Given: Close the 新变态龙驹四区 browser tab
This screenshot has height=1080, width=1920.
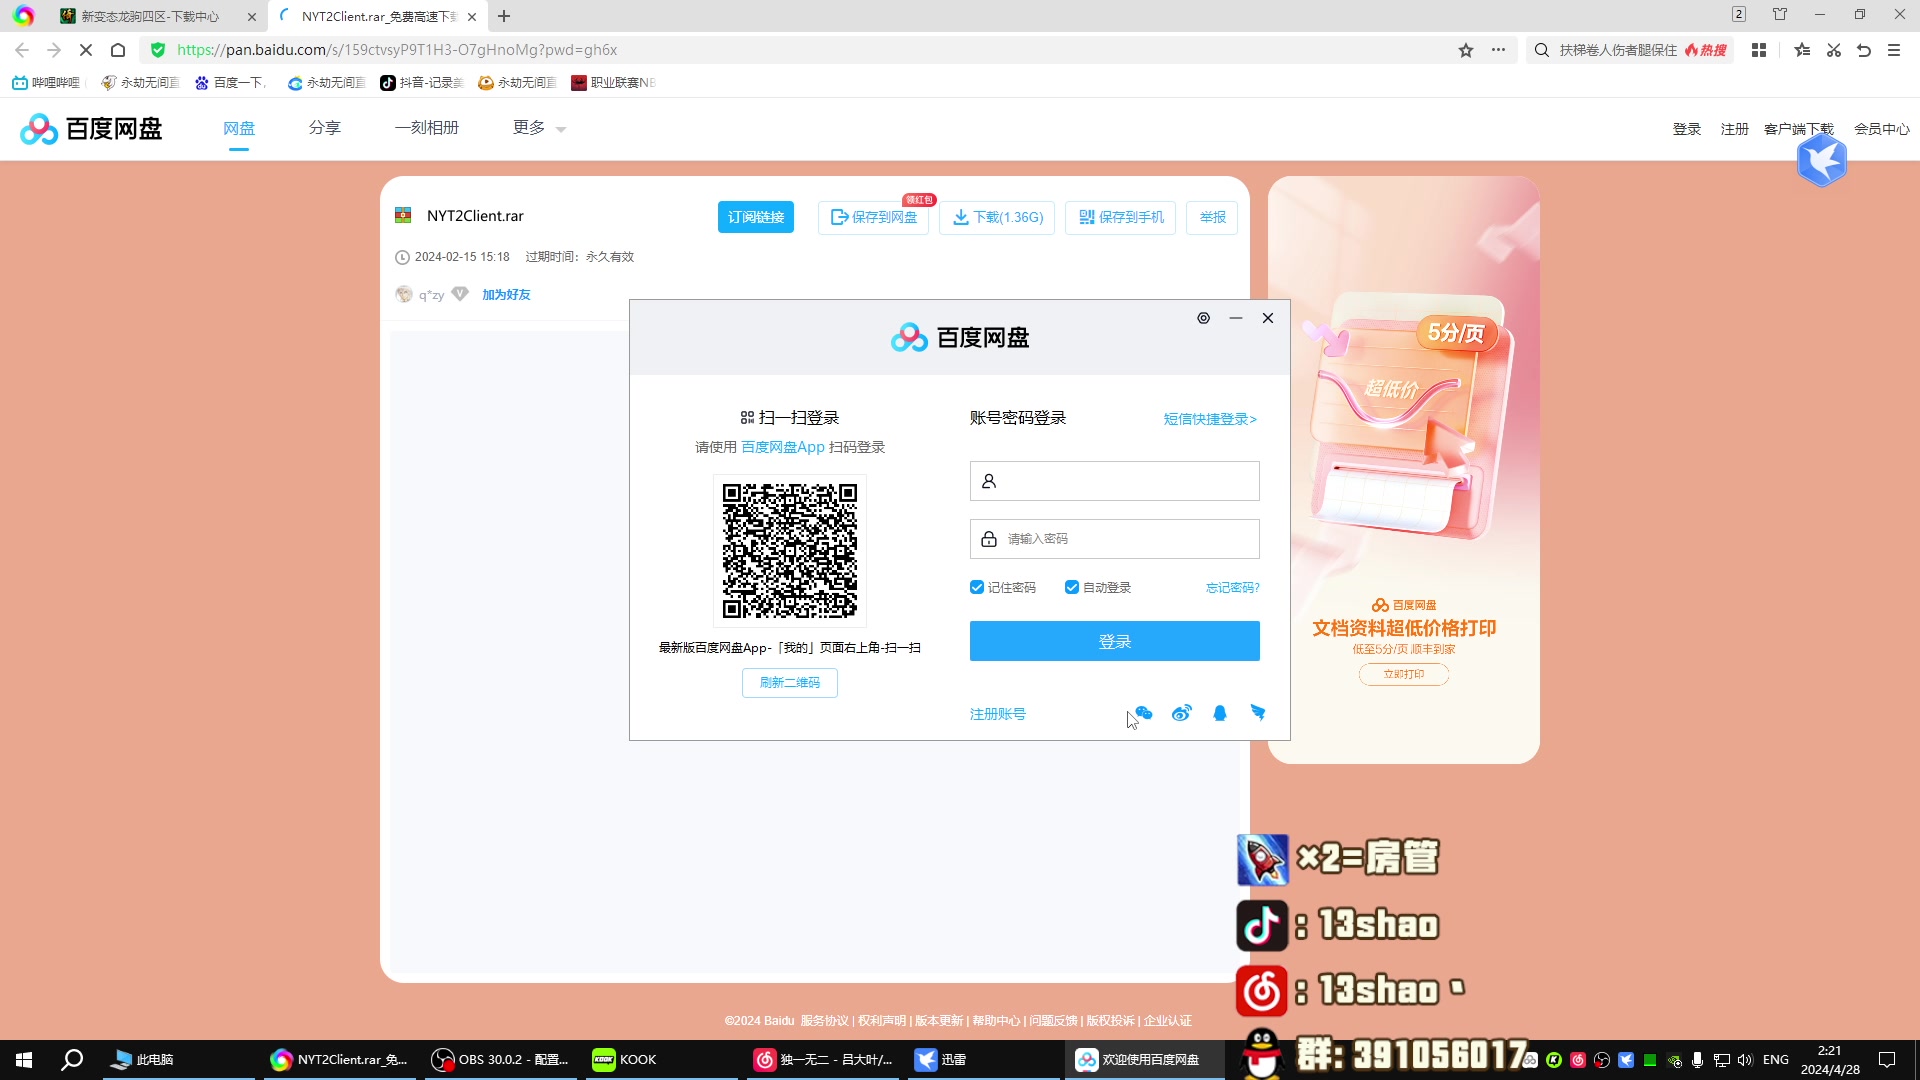Looking at the screenshot, I should tap(252, 16).
